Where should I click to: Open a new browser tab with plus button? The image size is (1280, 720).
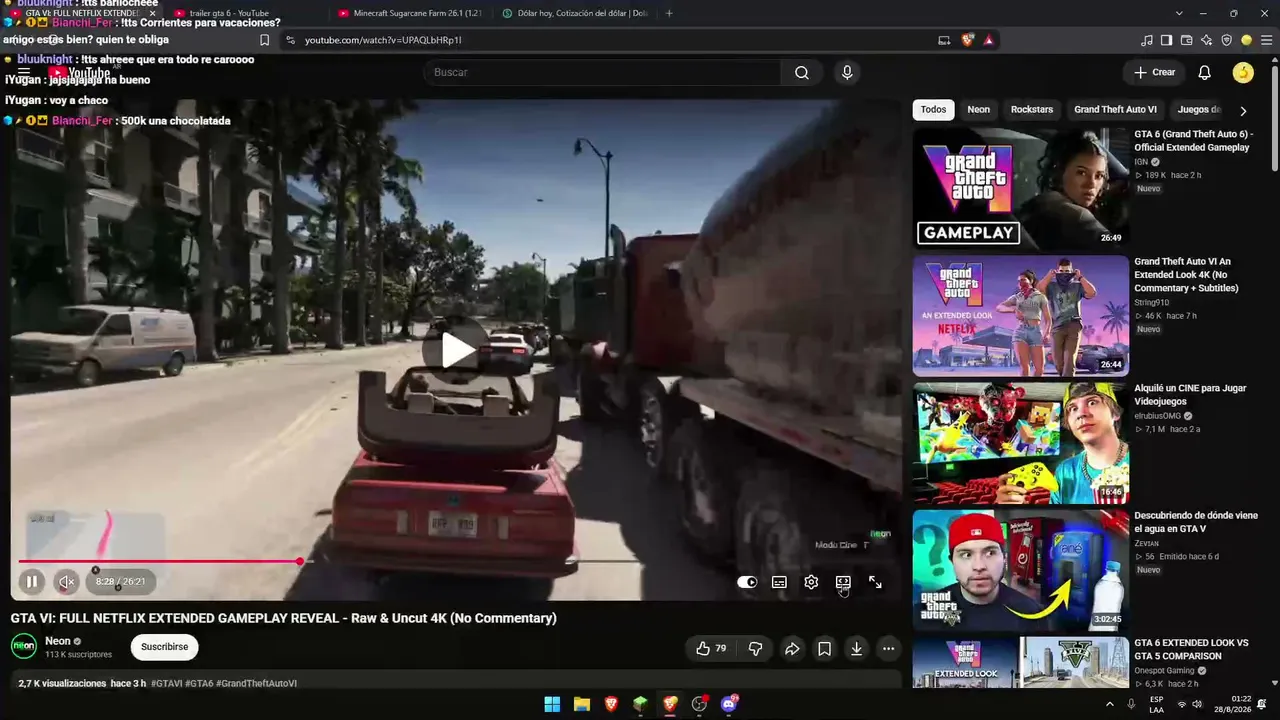[x=669, y=13]
